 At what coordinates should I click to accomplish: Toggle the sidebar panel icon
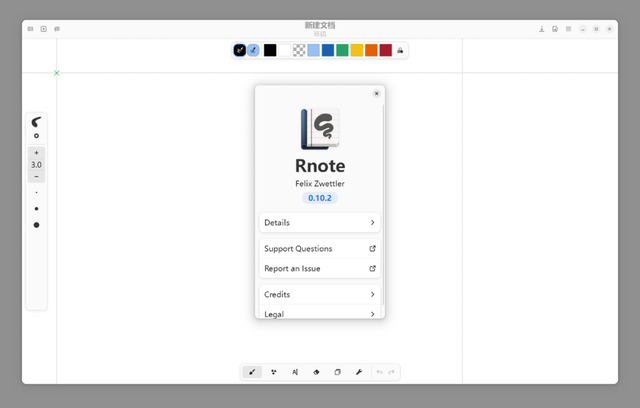pos(31,29)
